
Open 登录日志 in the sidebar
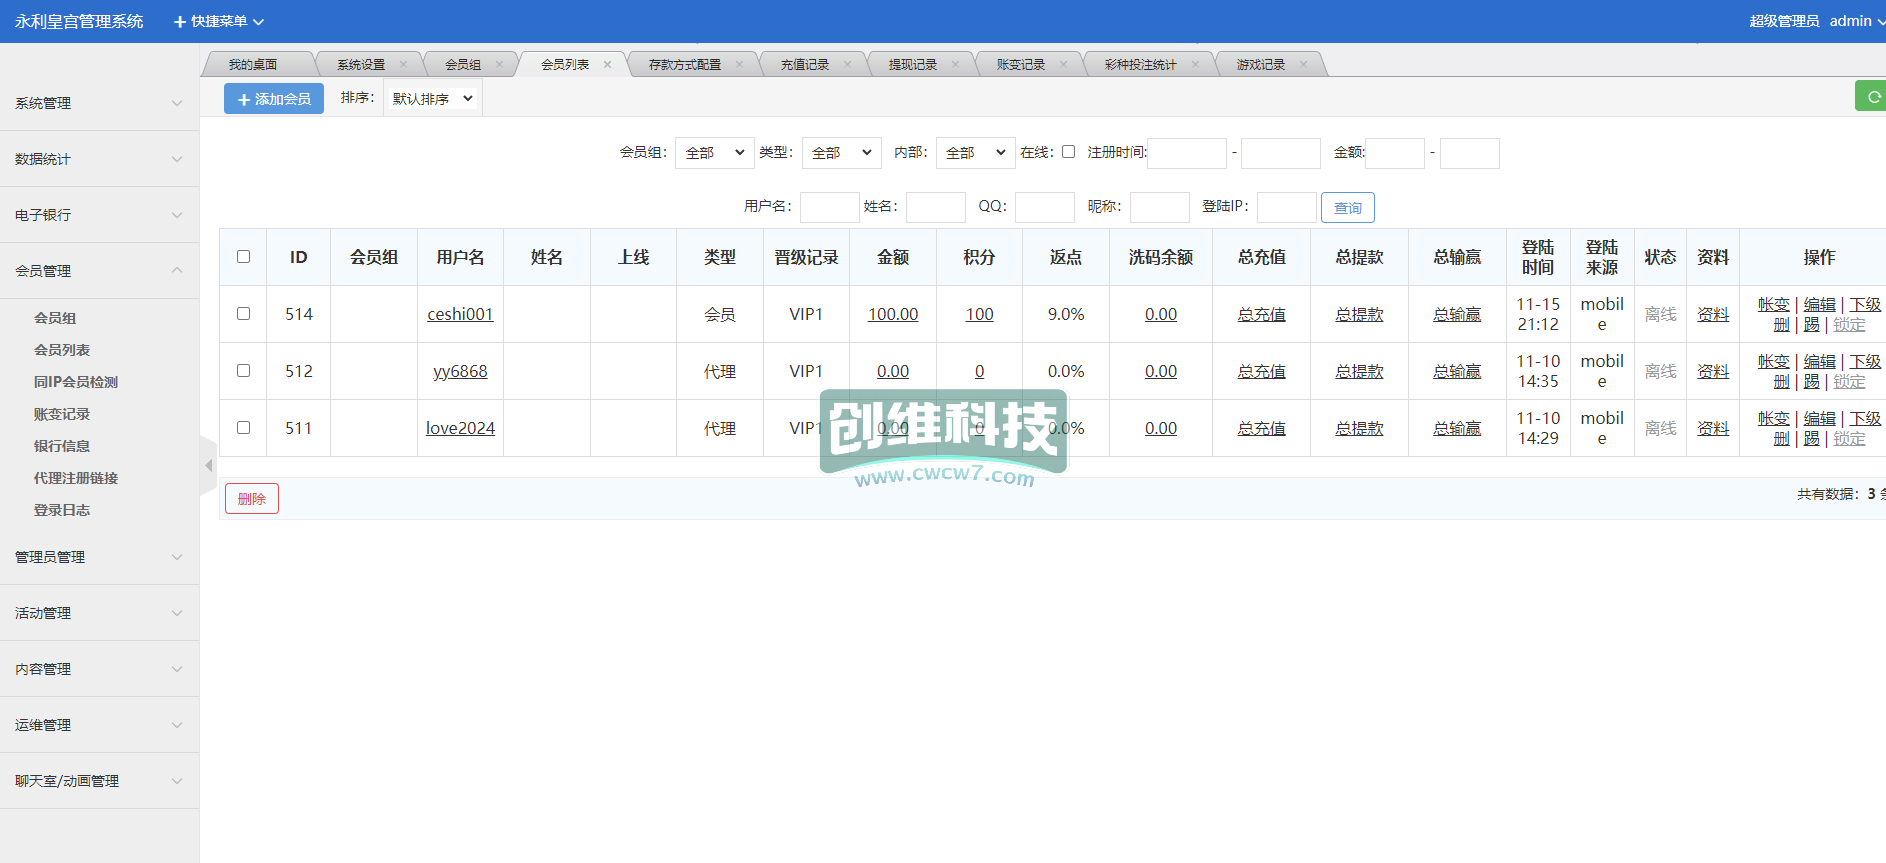tap(62, 510)
